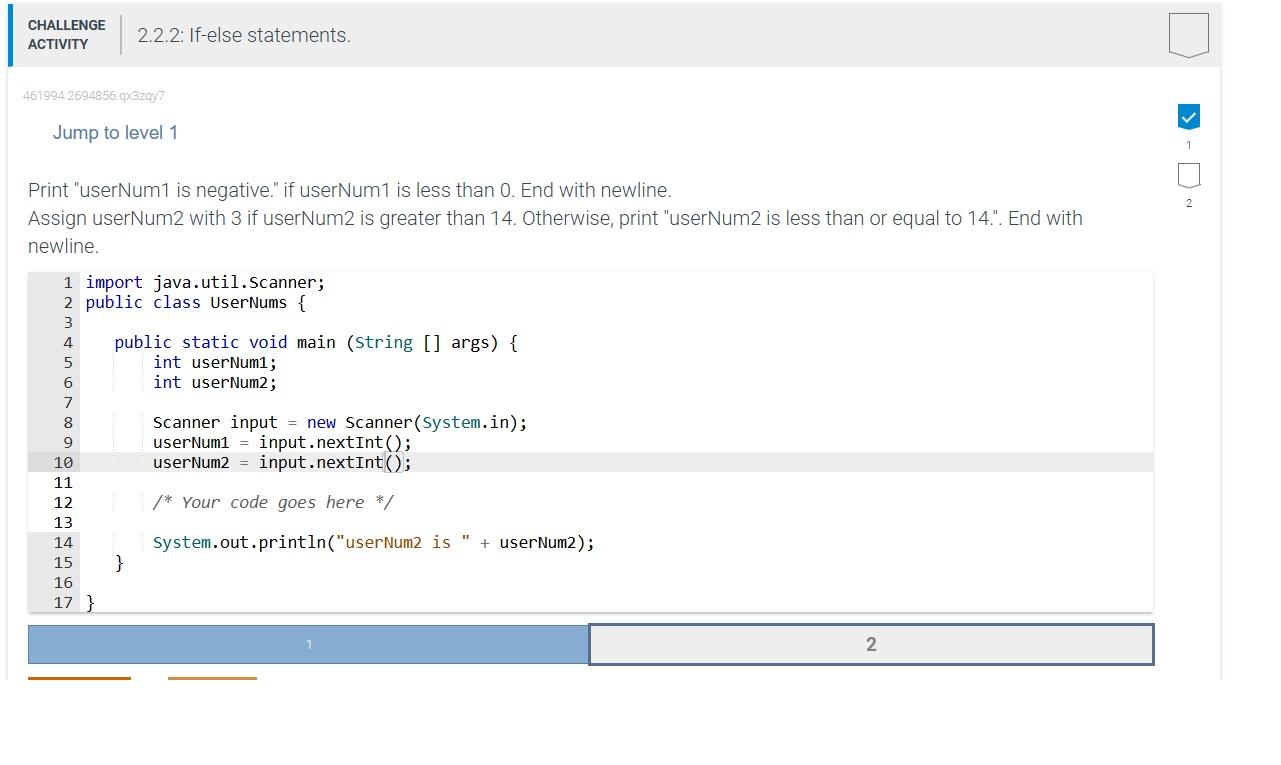Click the Jump to level 1 link

point(116,132)
